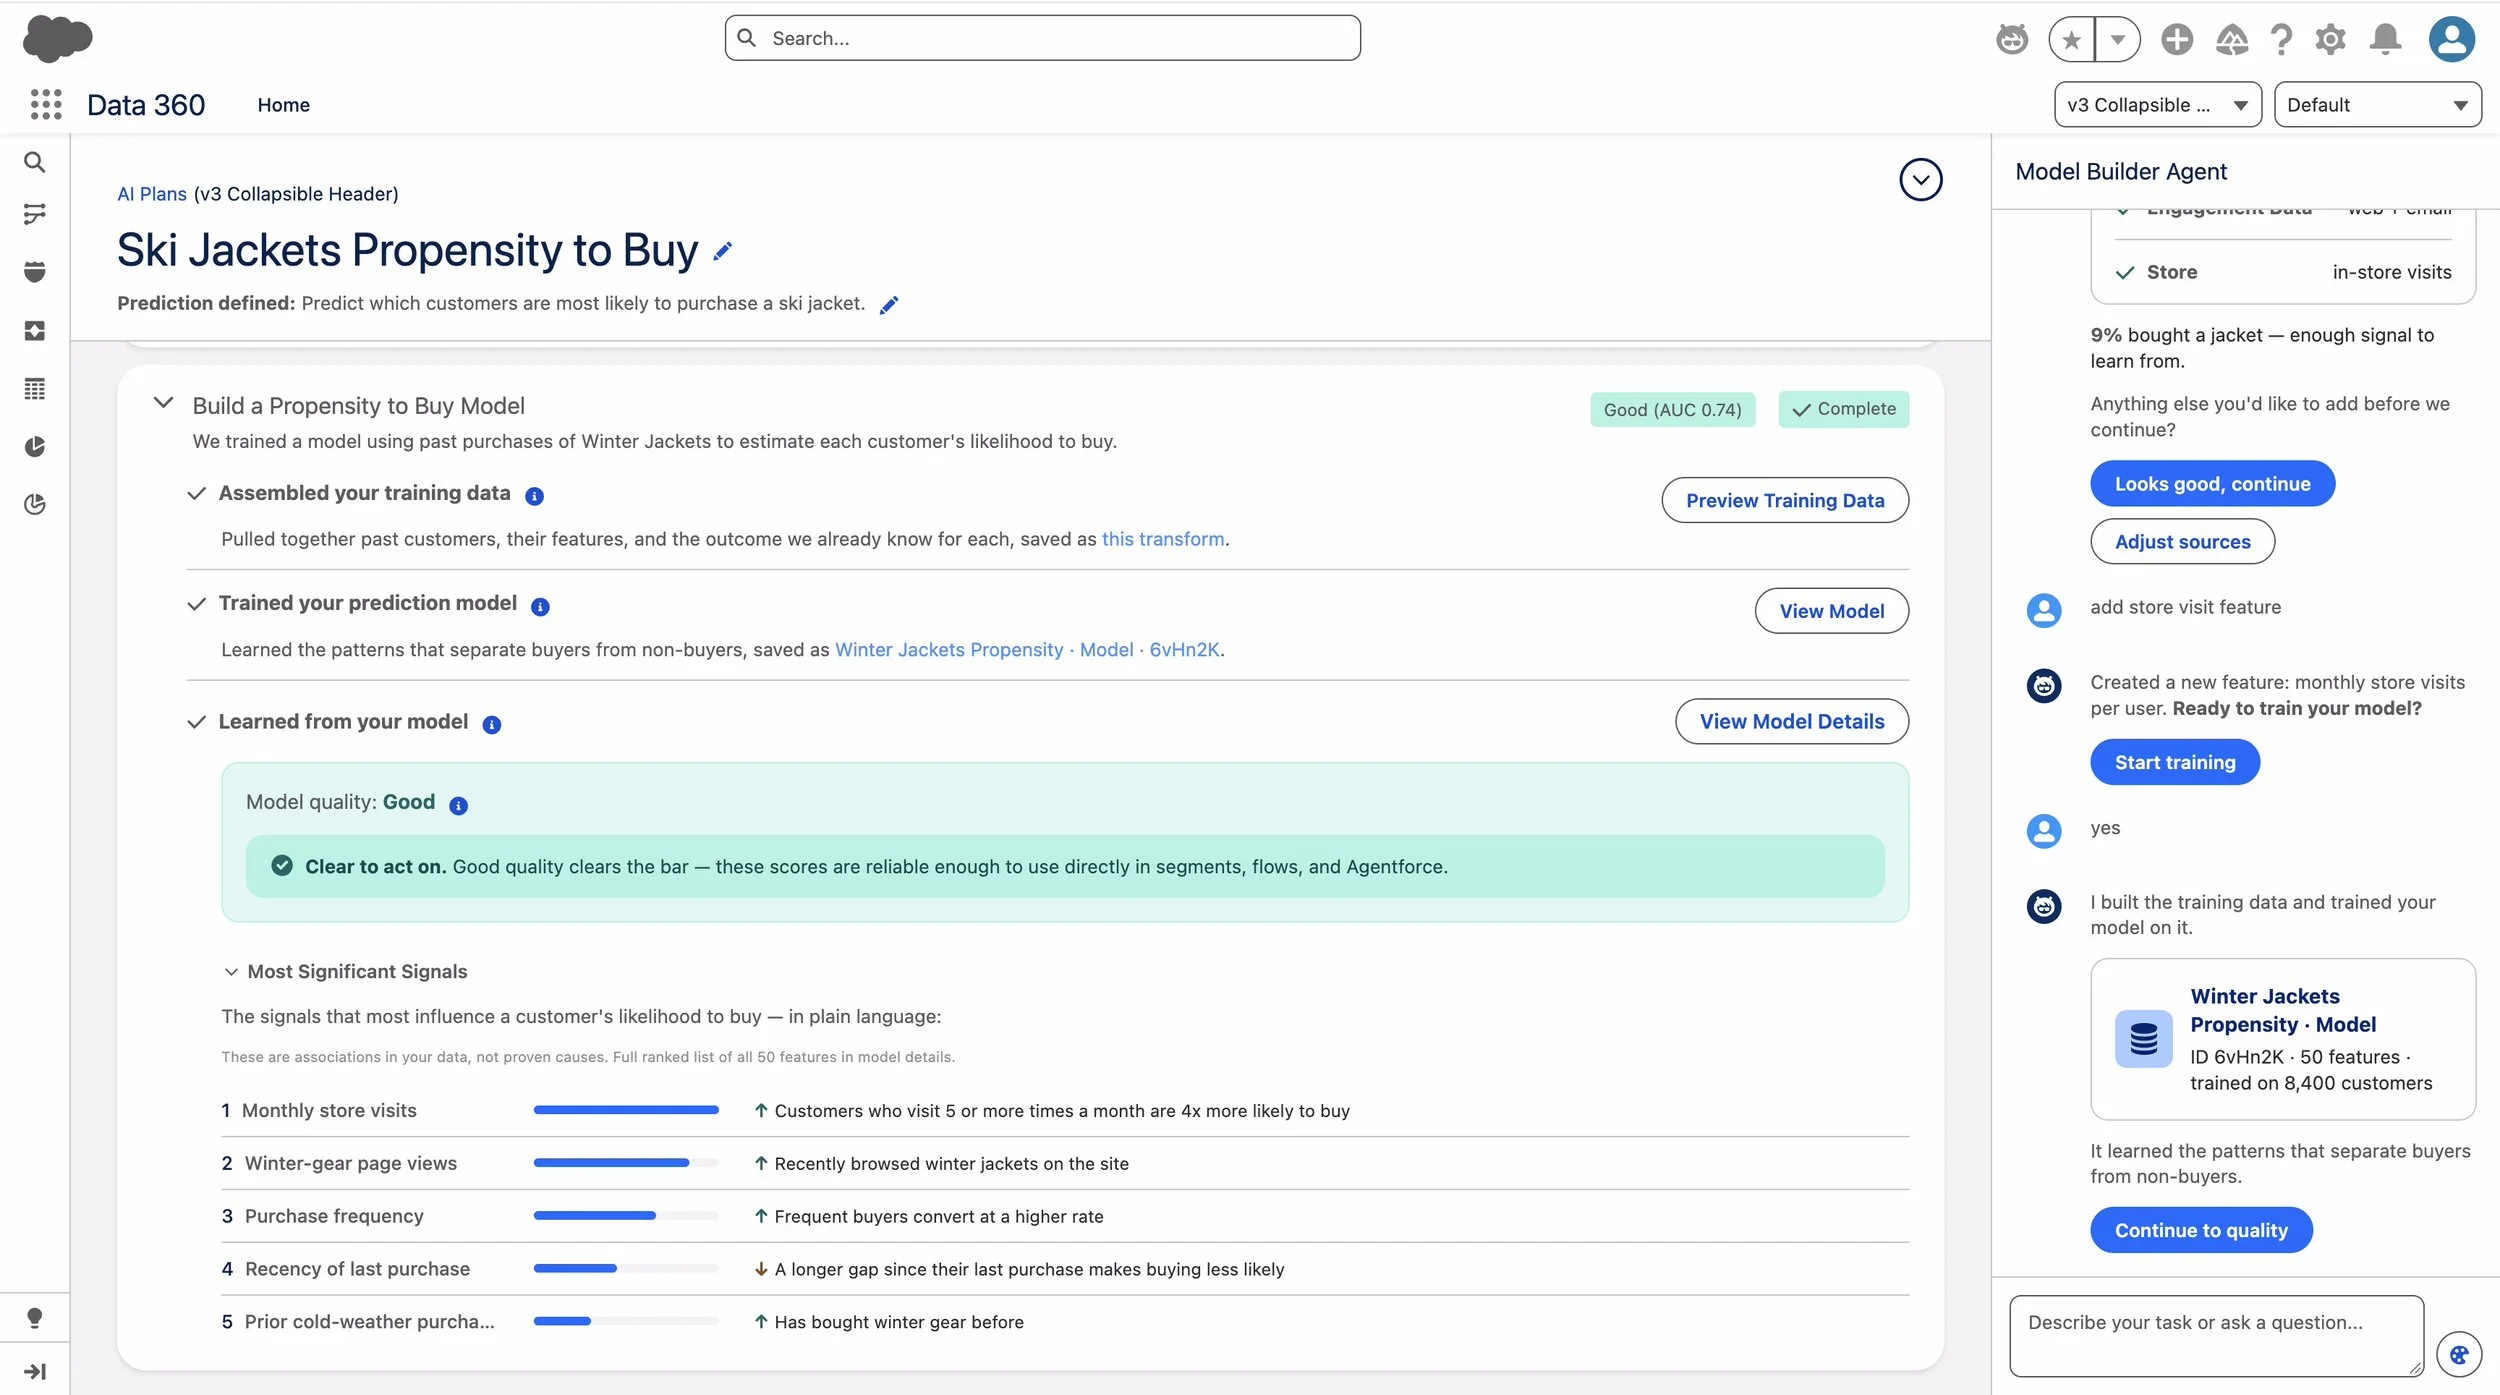Click info icon beside Learned from your model
The image size is (2500, 1395).
click(x=491, y=725)
